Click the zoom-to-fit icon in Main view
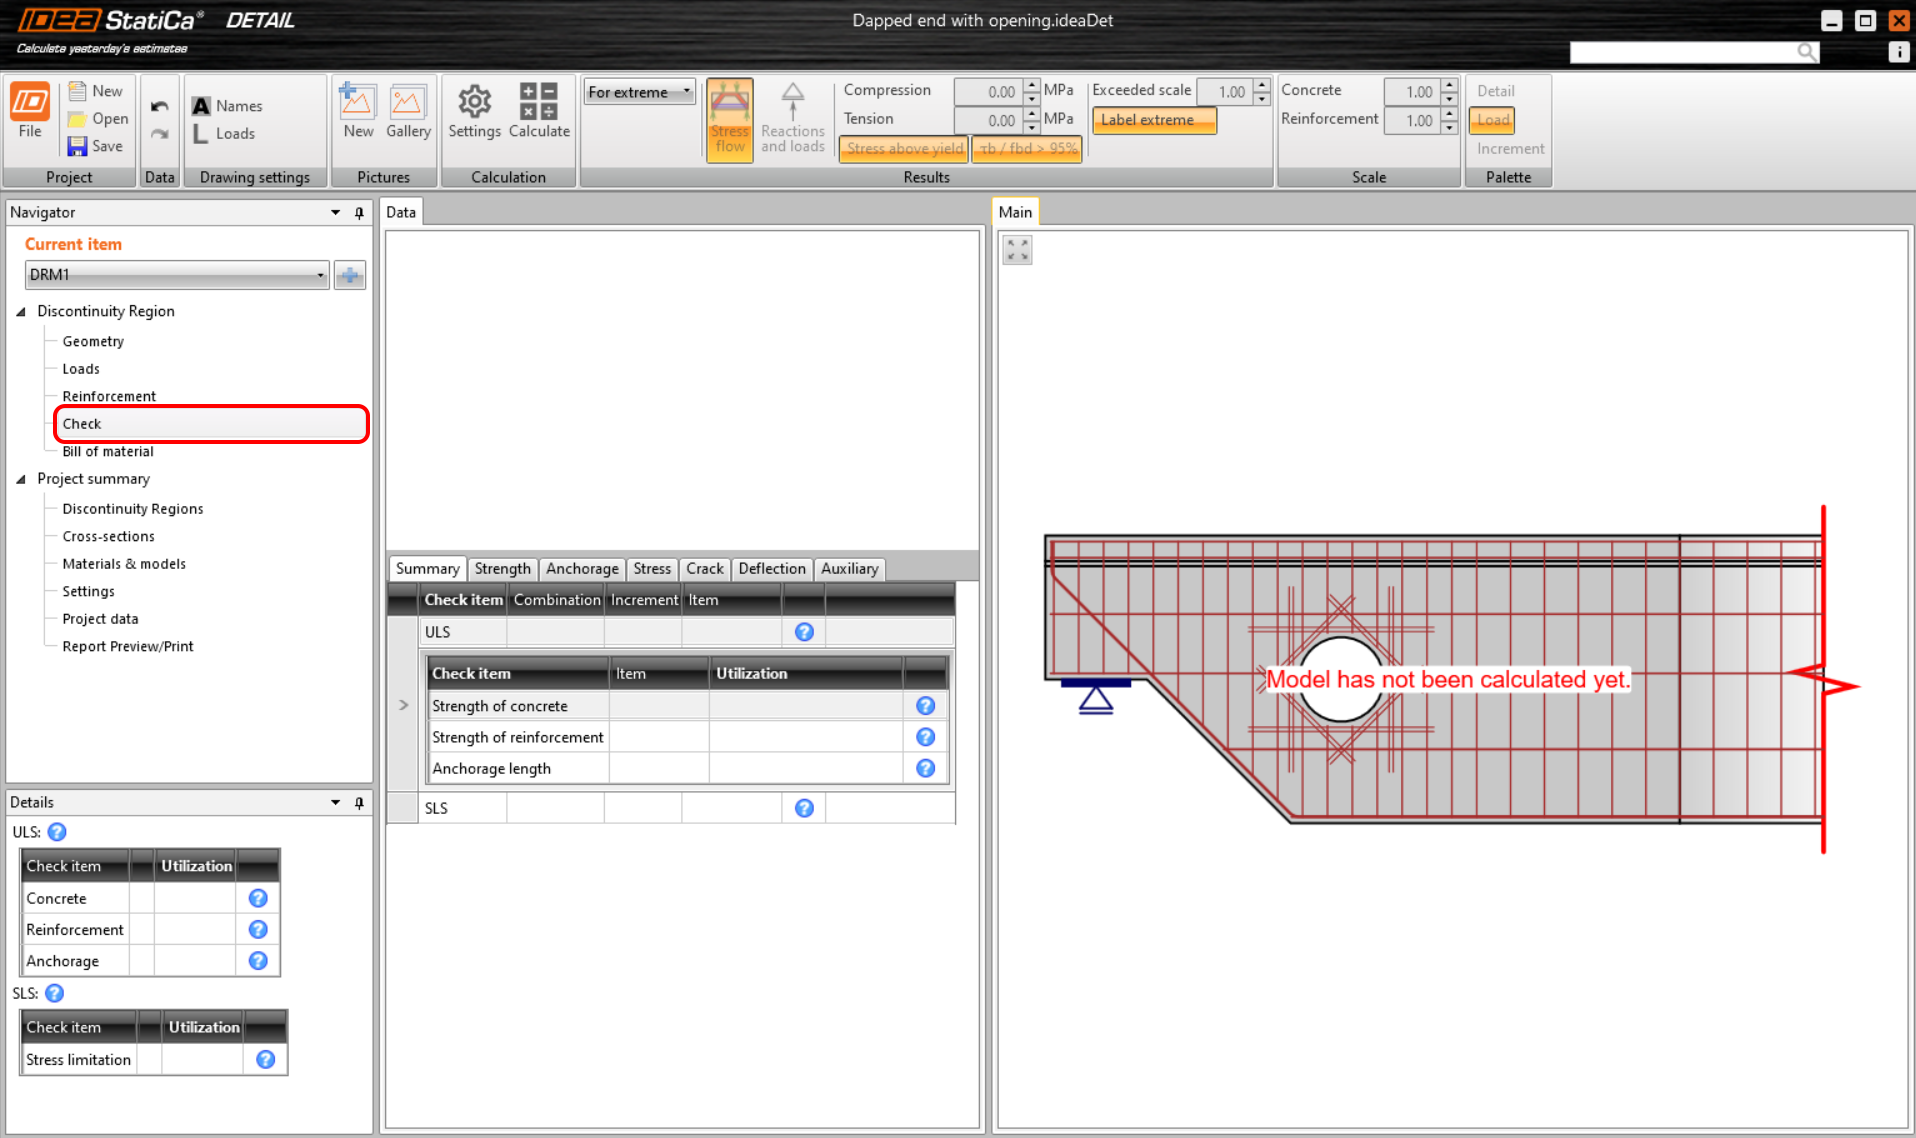The image size is (1916, 1138). click(x=1017, y=250)
